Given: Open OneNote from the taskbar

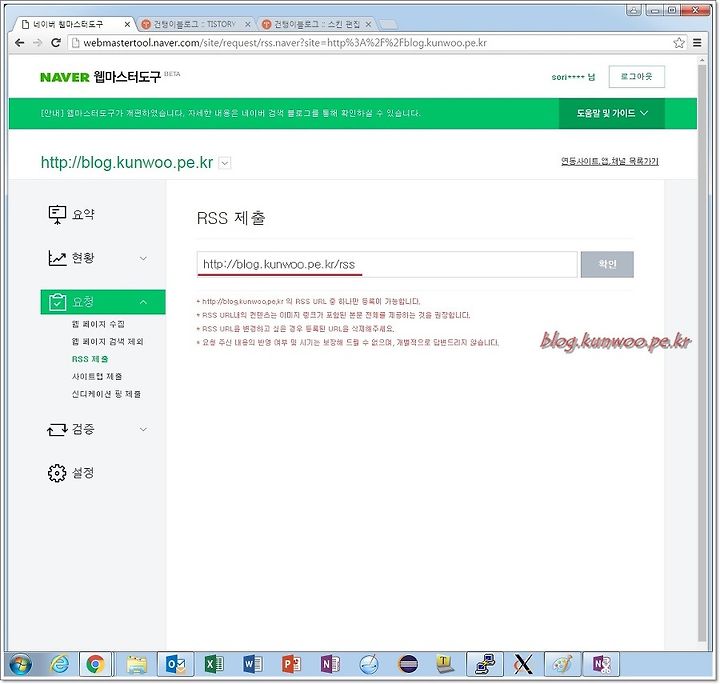Looking at the screenshot, I should click(x=330, y=664).
